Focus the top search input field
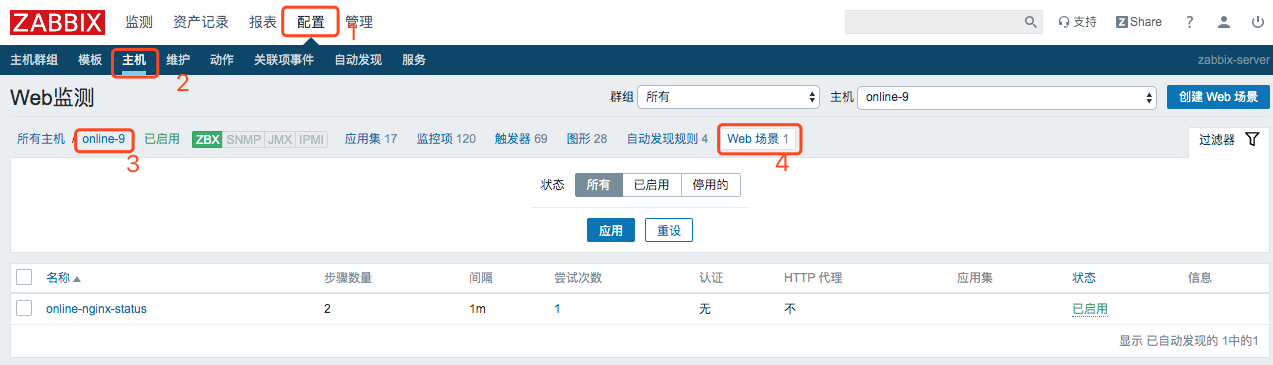This screenshot has width=1273, height=365. click(933, 22)
